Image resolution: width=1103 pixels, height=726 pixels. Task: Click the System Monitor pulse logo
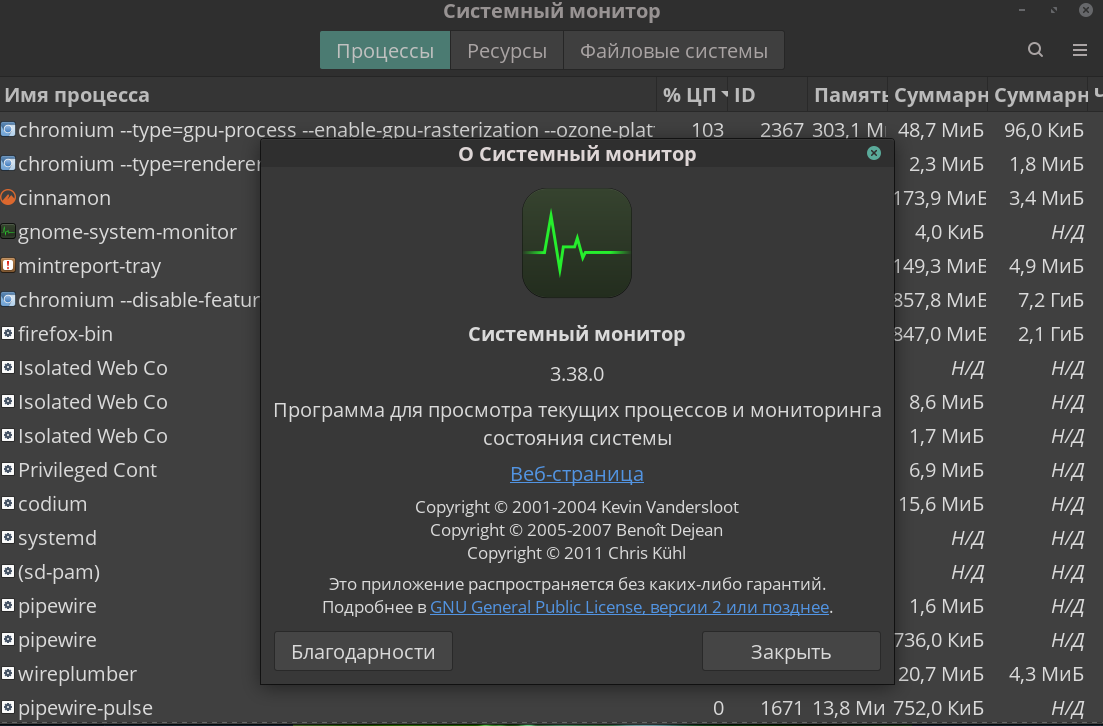[x=577, y=243]
